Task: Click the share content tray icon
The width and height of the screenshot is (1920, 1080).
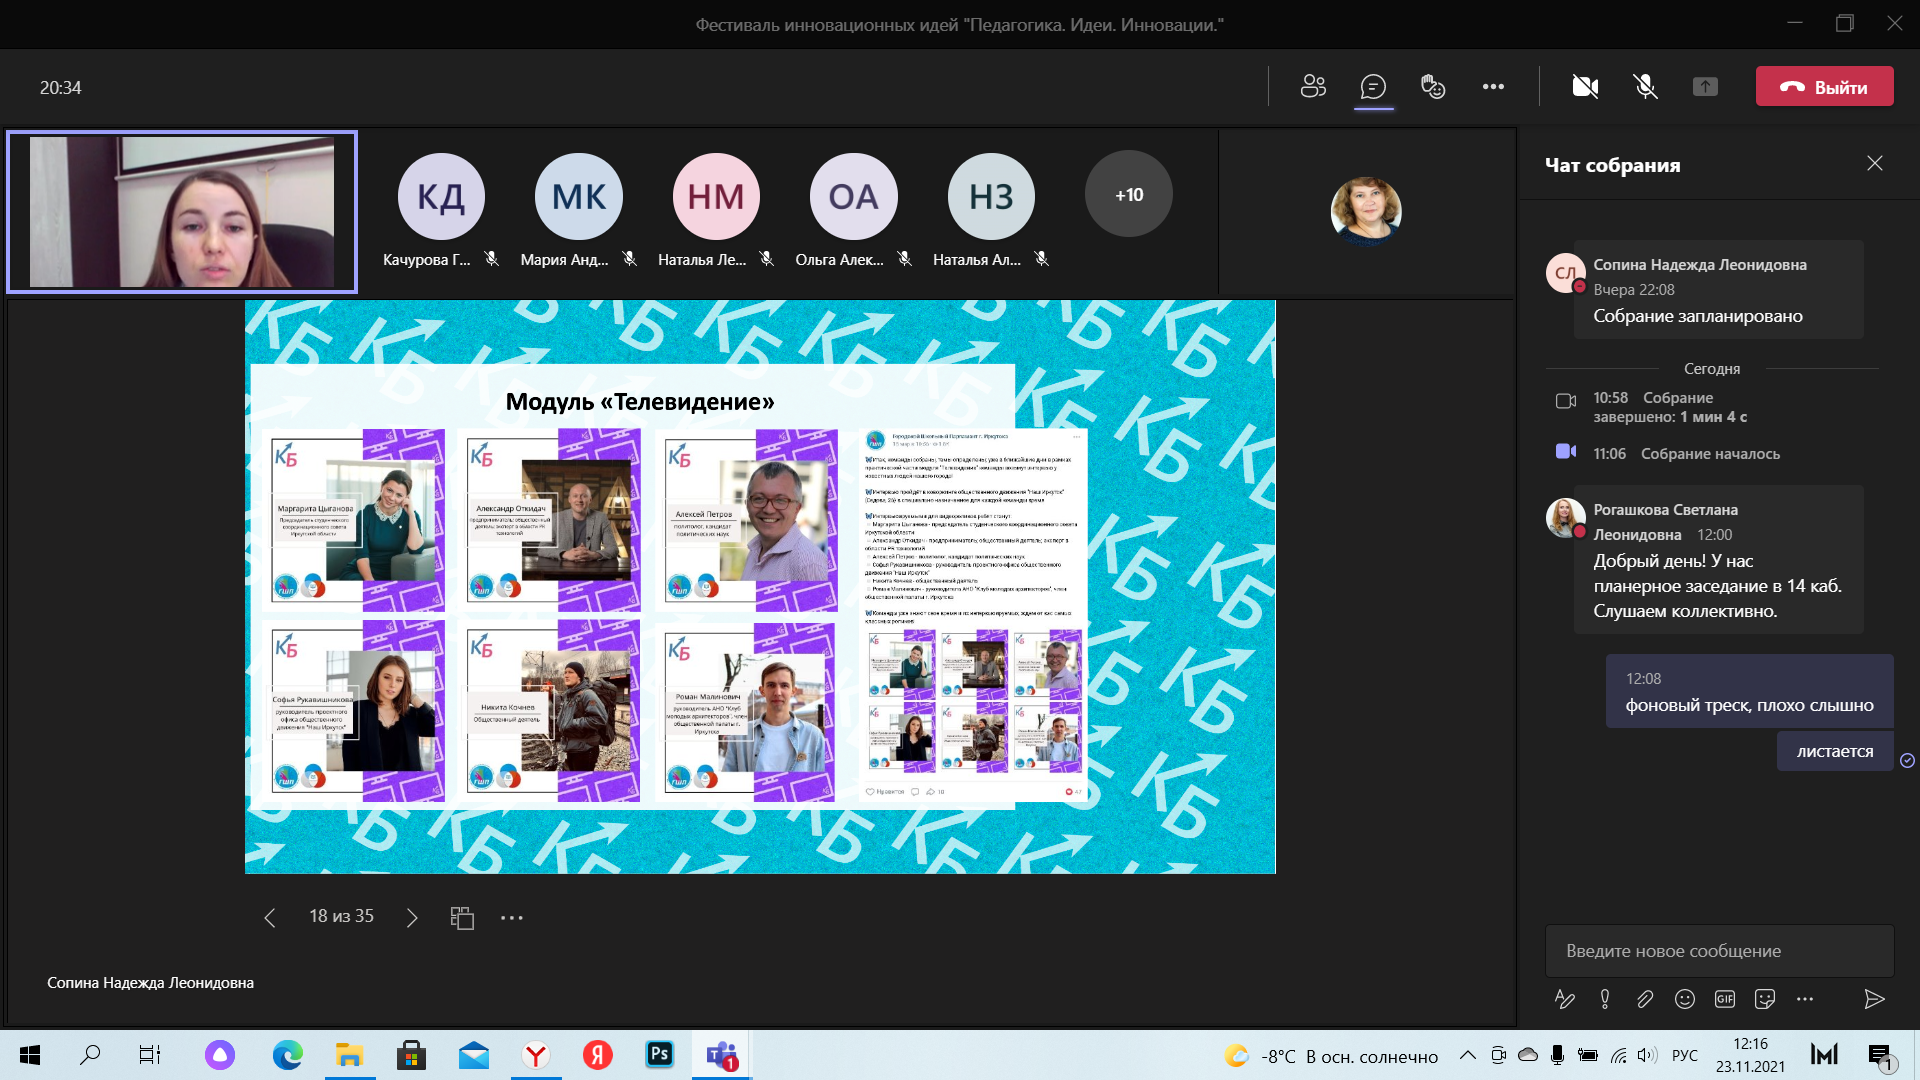Action: (1705, 87)
